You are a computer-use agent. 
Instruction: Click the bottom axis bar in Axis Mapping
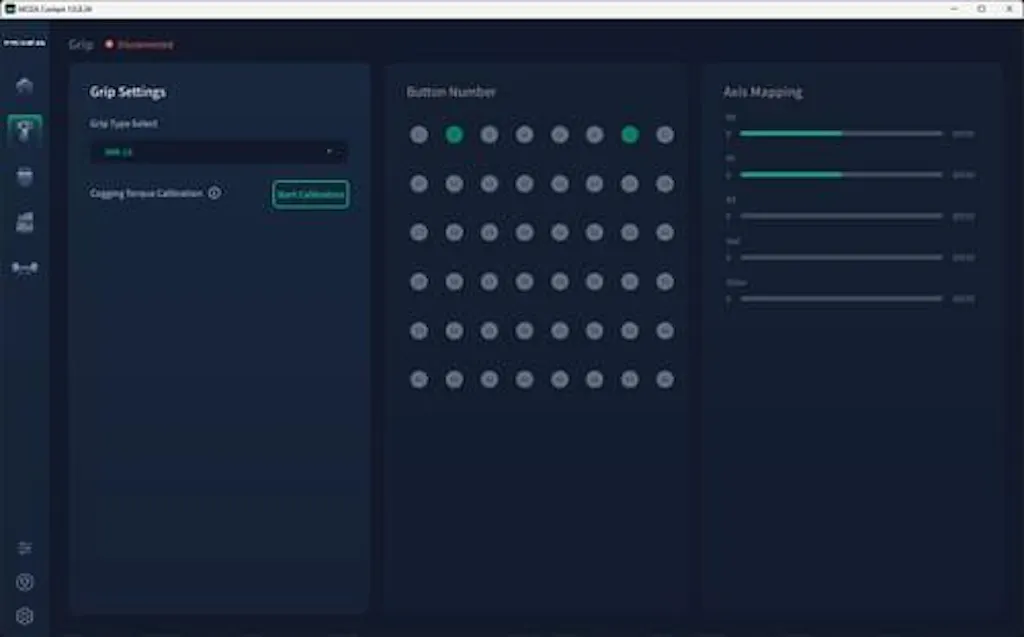point(840,298)
